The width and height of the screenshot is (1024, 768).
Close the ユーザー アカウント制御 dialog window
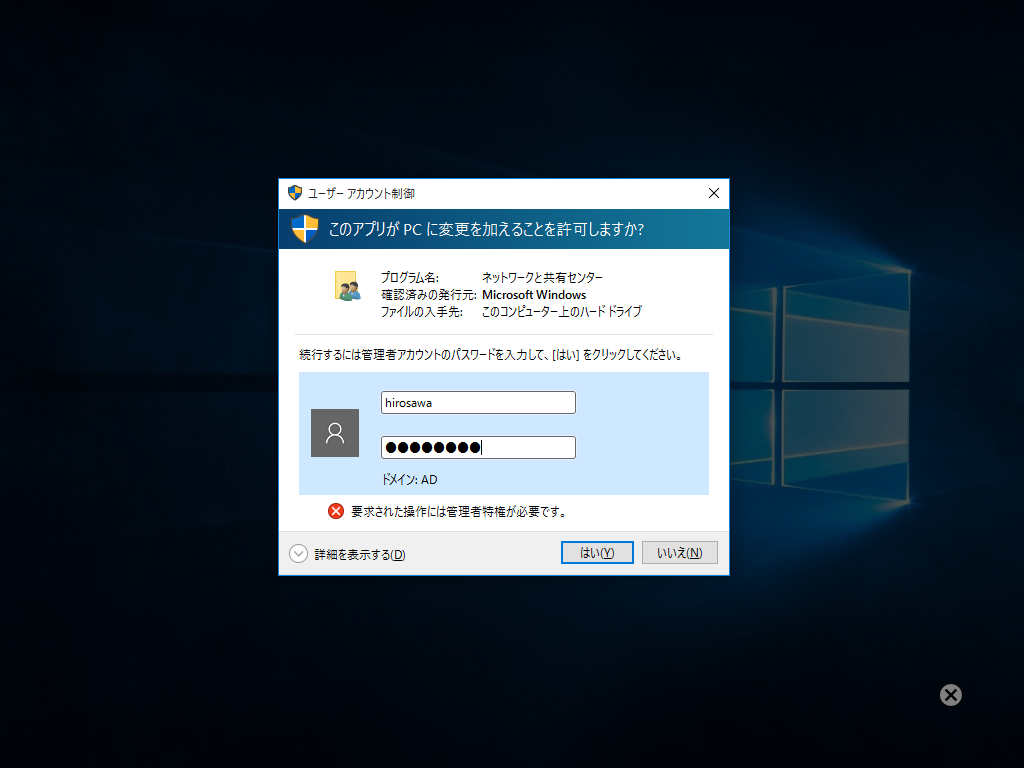coord(714,193)
